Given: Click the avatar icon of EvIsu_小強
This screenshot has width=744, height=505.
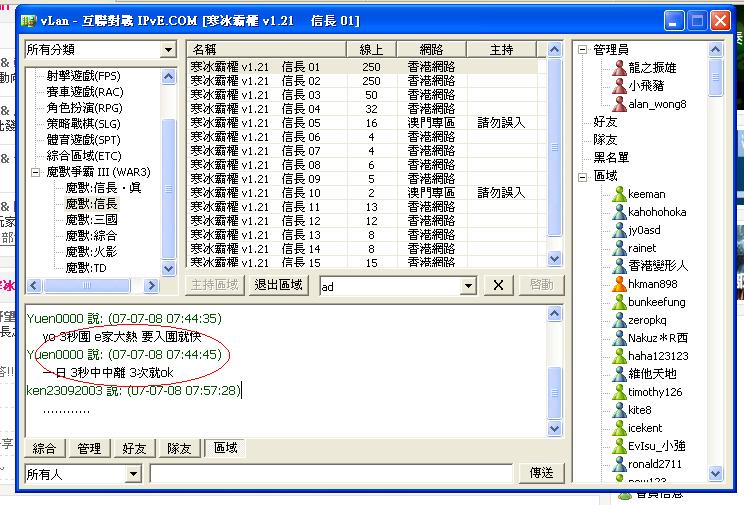Looking at the screenshot, I should click(x=619, y=446).
